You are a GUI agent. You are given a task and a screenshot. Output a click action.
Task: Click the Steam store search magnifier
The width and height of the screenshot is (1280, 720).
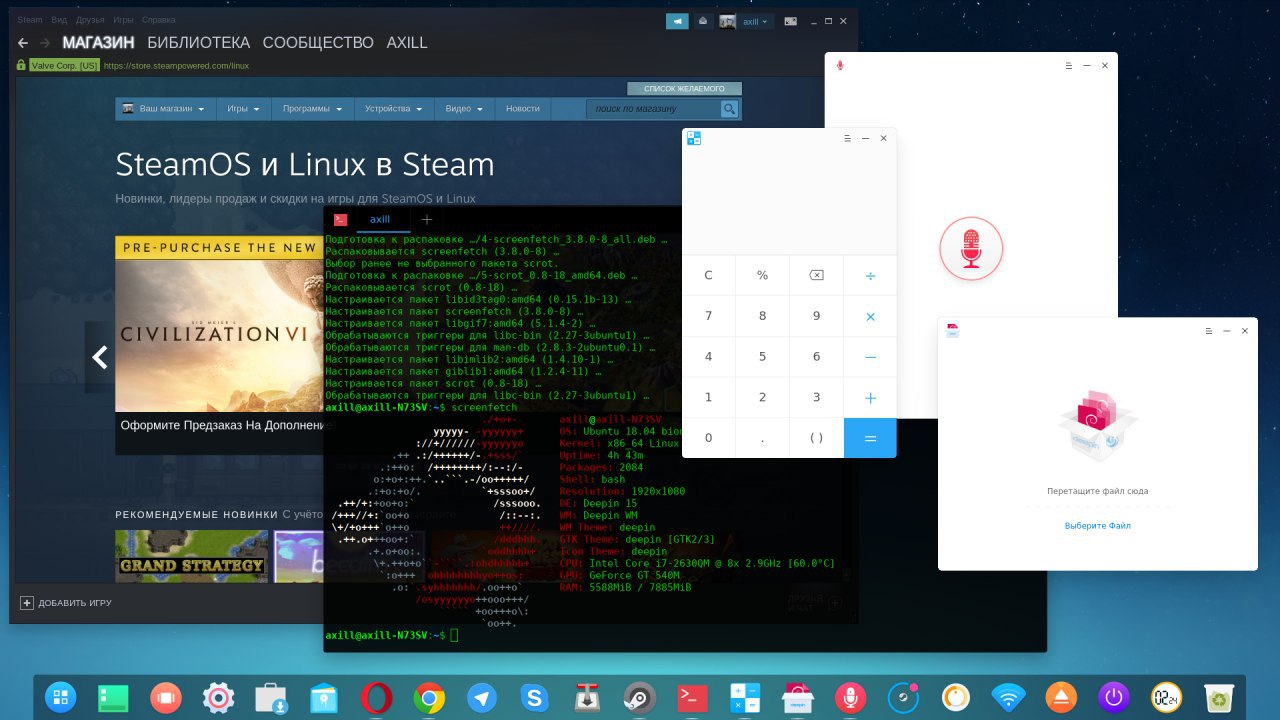730,108
